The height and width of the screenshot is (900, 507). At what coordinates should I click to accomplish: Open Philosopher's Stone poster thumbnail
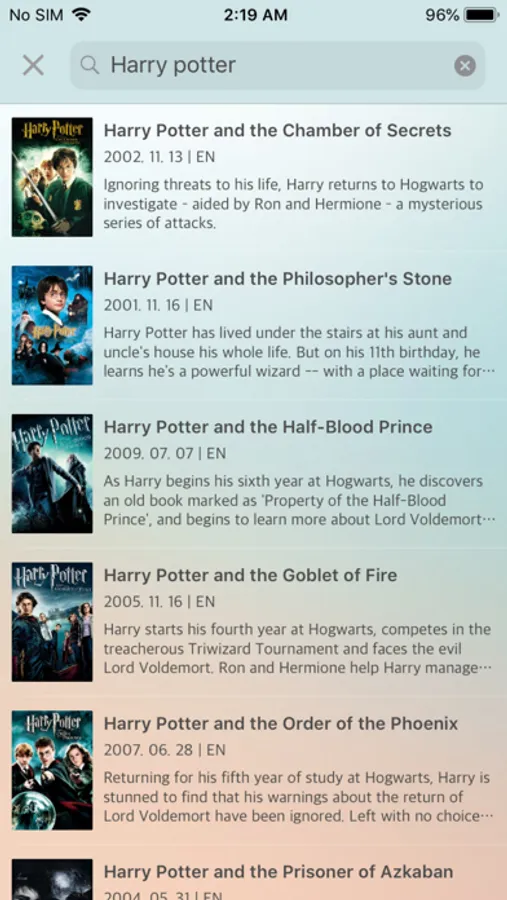(52, 325)
